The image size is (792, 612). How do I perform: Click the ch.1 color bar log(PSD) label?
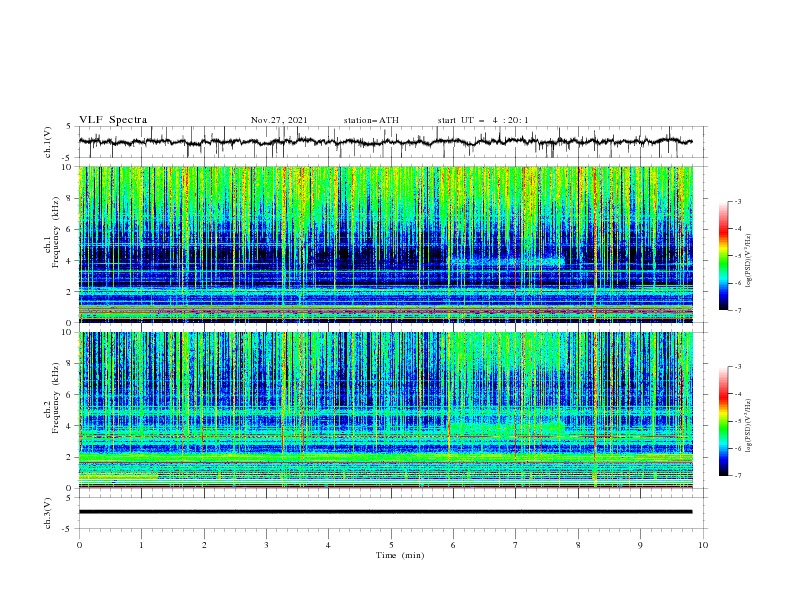748,261
